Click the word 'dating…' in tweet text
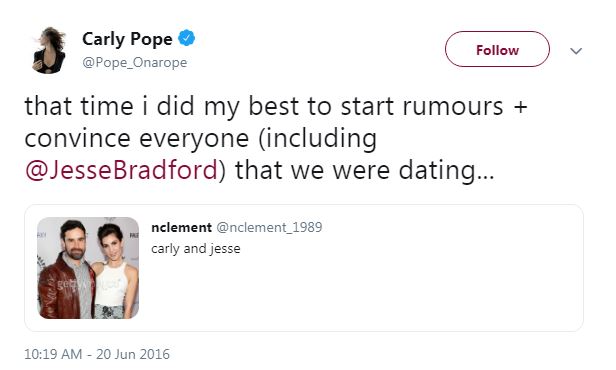The height and width of the screenshot is (370, 616). 446,171
